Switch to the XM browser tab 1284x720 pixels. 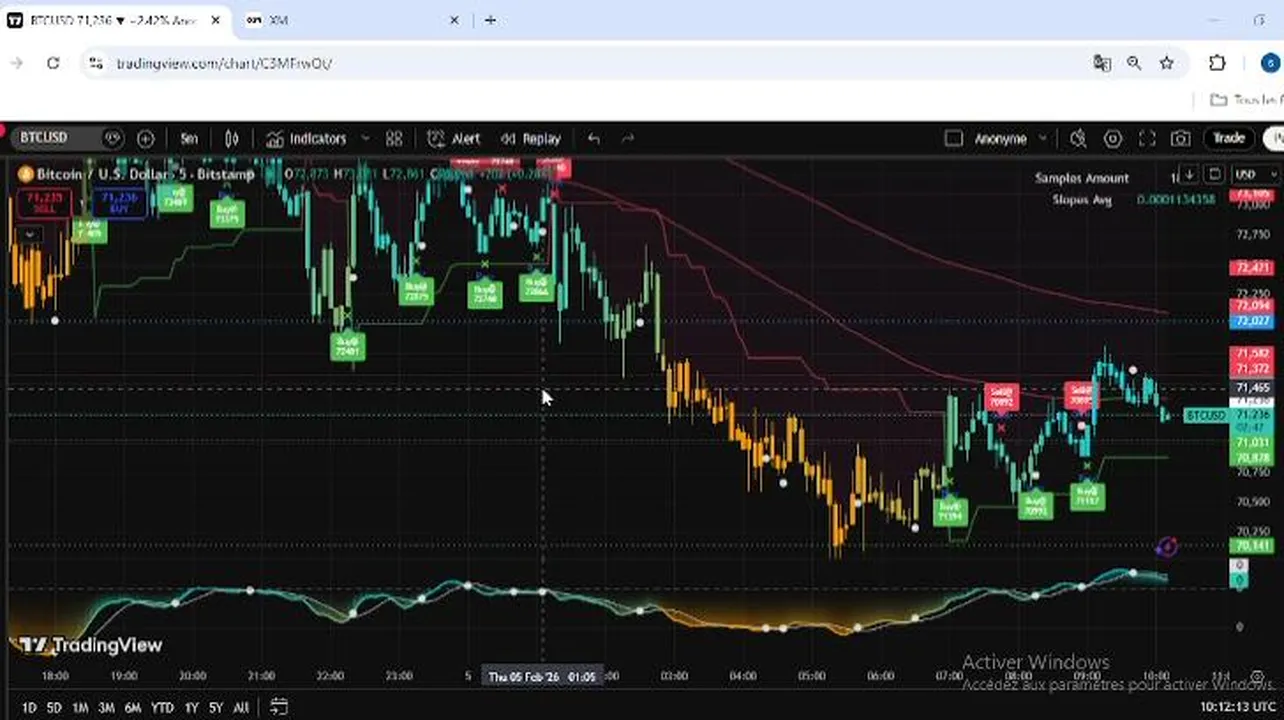click(x=349, y=20)
